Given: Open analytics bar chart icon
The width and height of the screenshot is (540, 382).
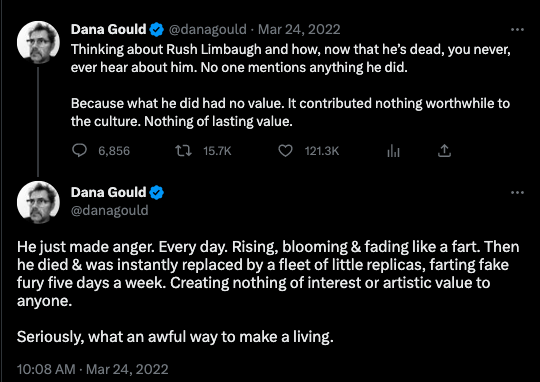Looking at the screenshot, I should click(393, 151).
